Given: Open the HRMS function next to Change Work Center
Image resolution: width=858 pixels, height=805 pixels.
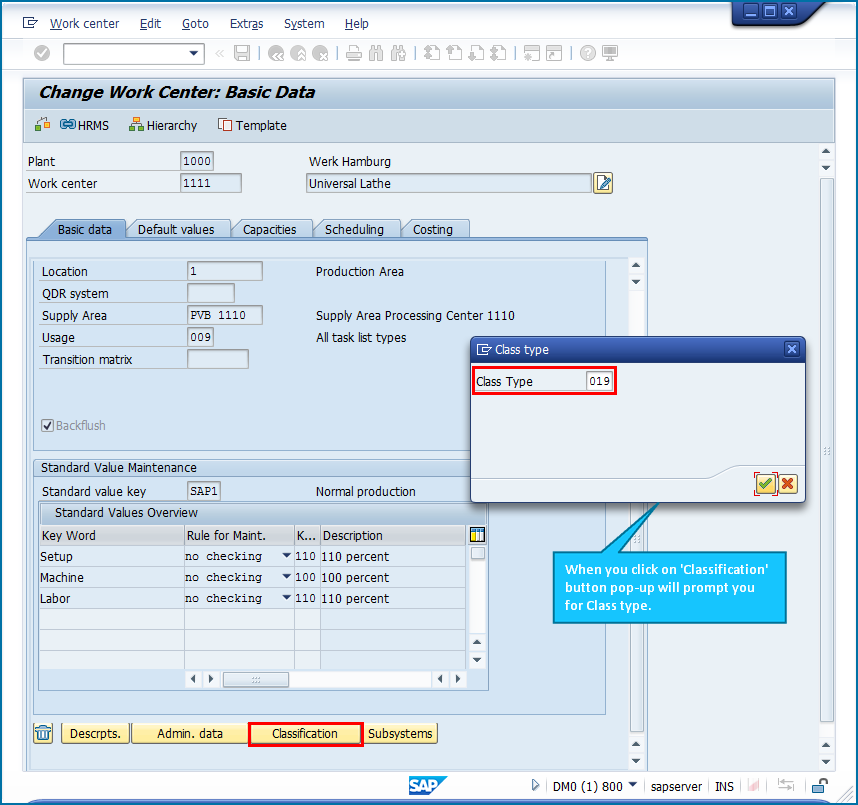Looking at the screenshot, I should coord(85,125).
